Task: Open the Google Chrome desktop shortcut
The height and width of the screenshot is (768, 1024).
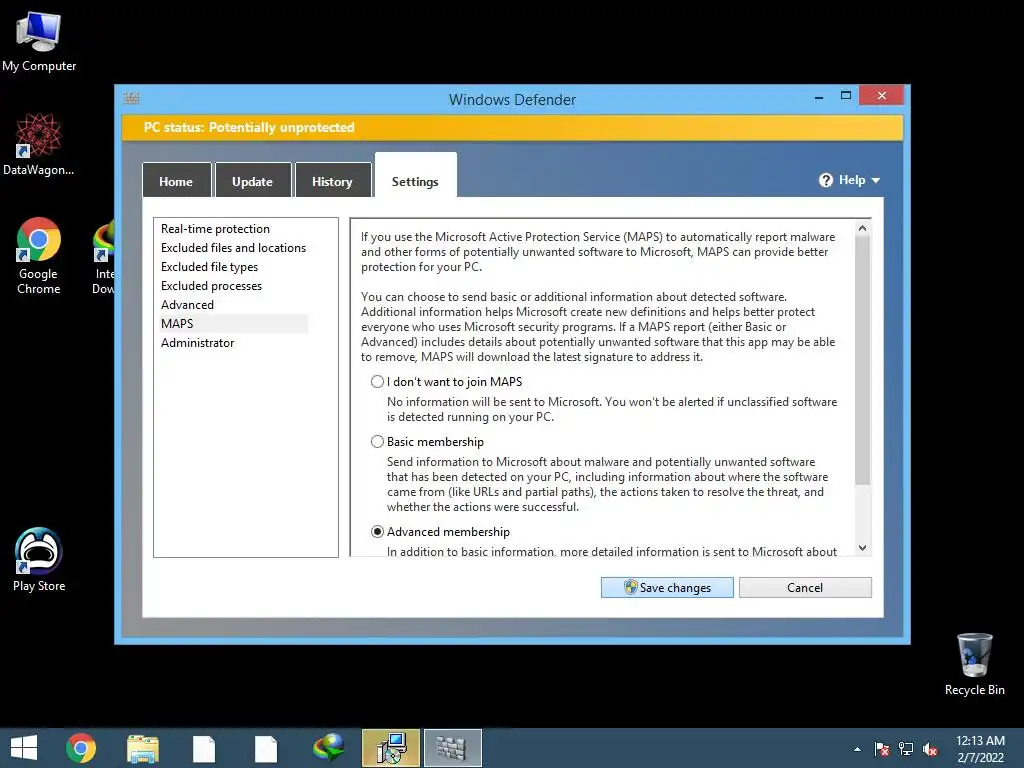Action: 39,255
